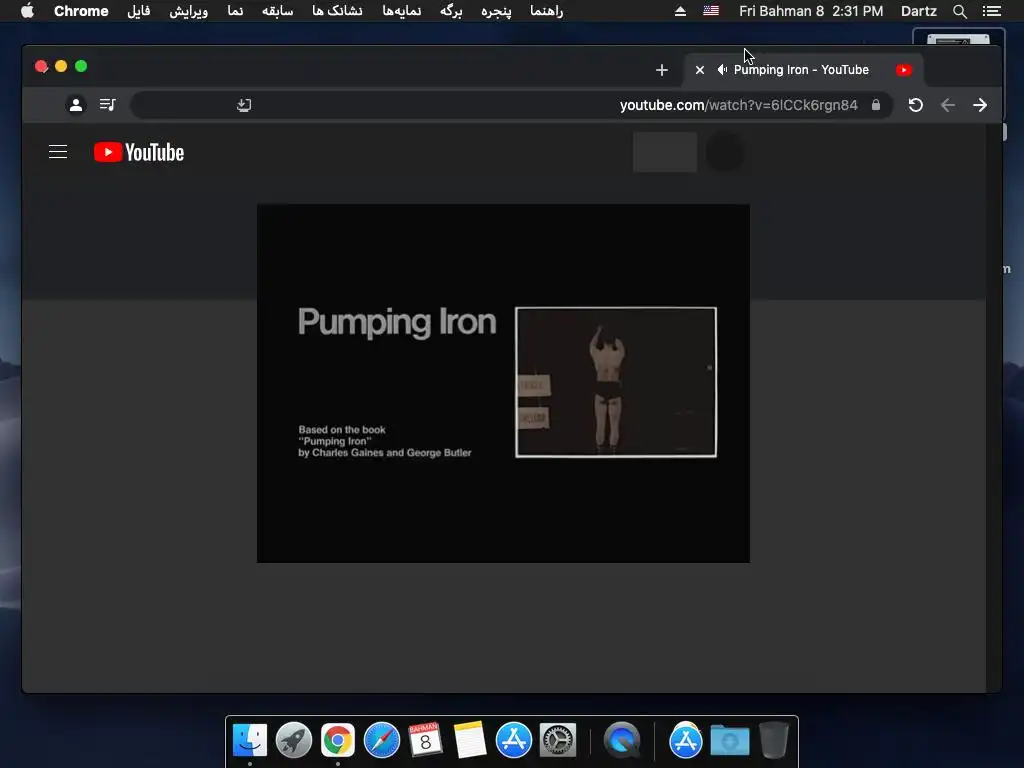This screenshot has height=768, width=1024.
Task: Navigate using the grayed back arrow
Action: 948,105
